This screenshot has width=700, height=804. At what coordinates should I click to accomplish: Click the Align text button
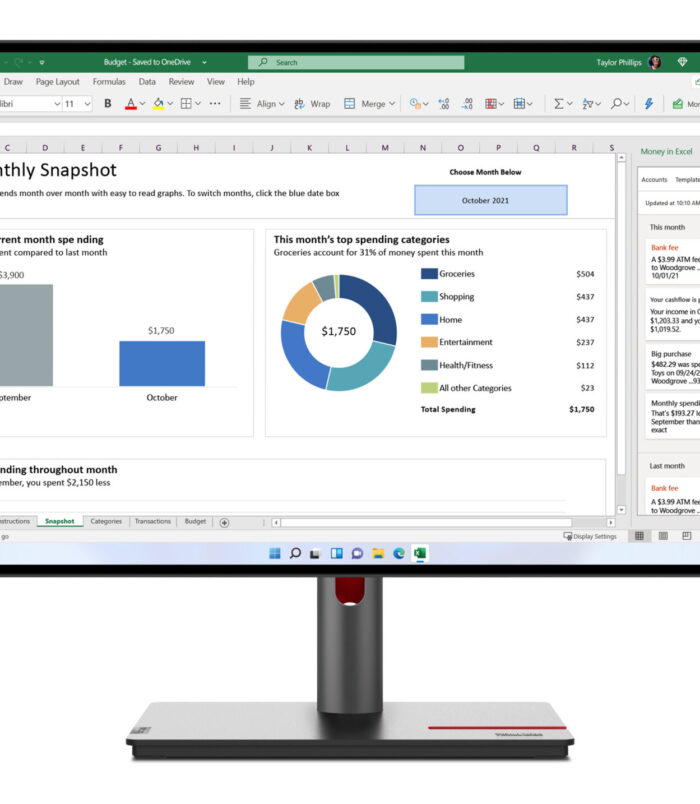[x=262, y=104]
